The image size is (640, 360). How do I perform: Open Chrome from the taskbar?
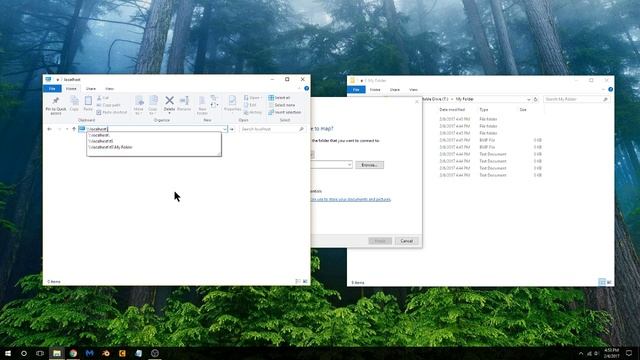pos(73,353)
